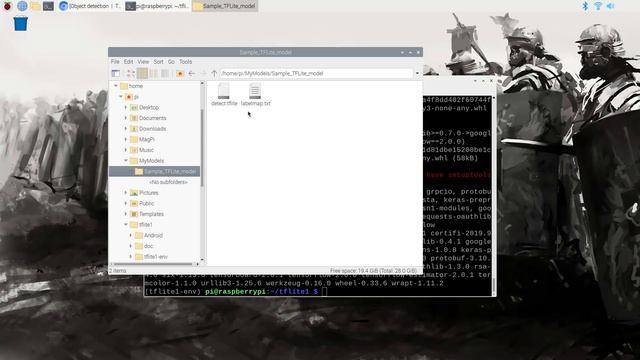Click the terminal command prompt line
The height and width of the screenshot is (360, 640).
pos(237,291)
